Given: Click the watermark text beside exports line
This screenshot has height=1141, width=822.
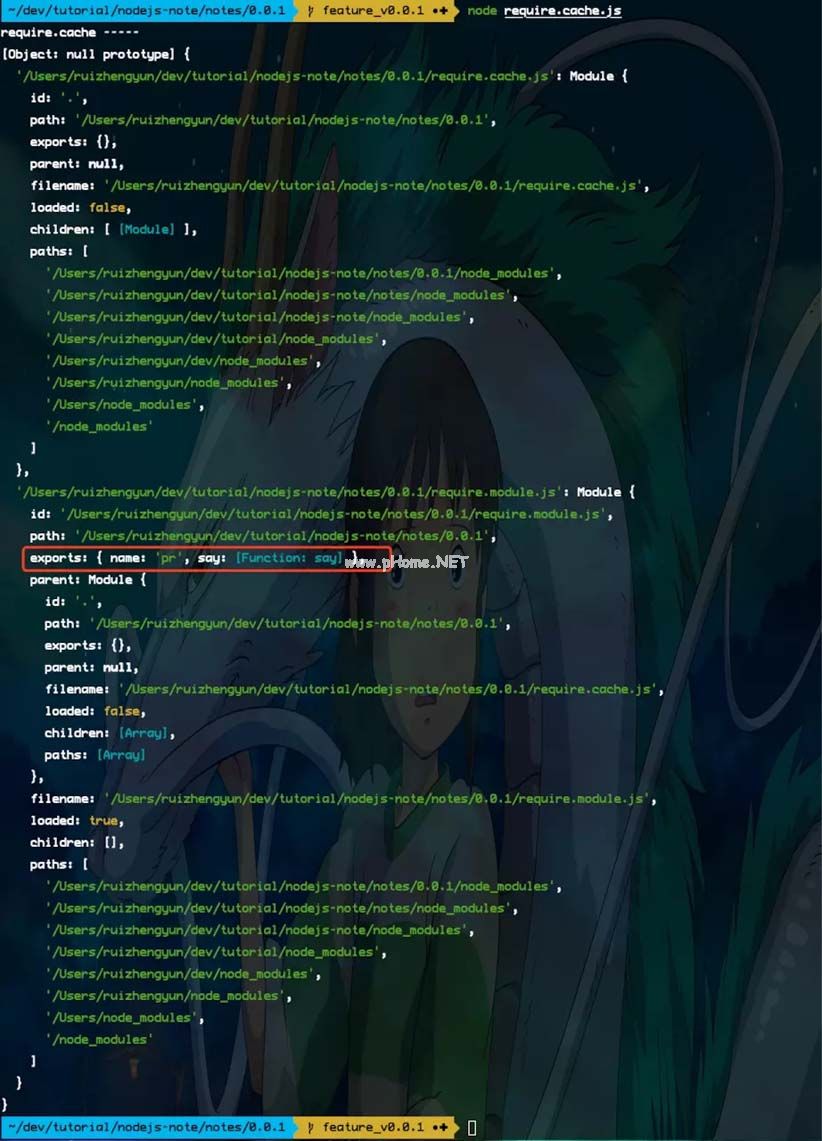Looking at the screenshot, I should (416, 561).
